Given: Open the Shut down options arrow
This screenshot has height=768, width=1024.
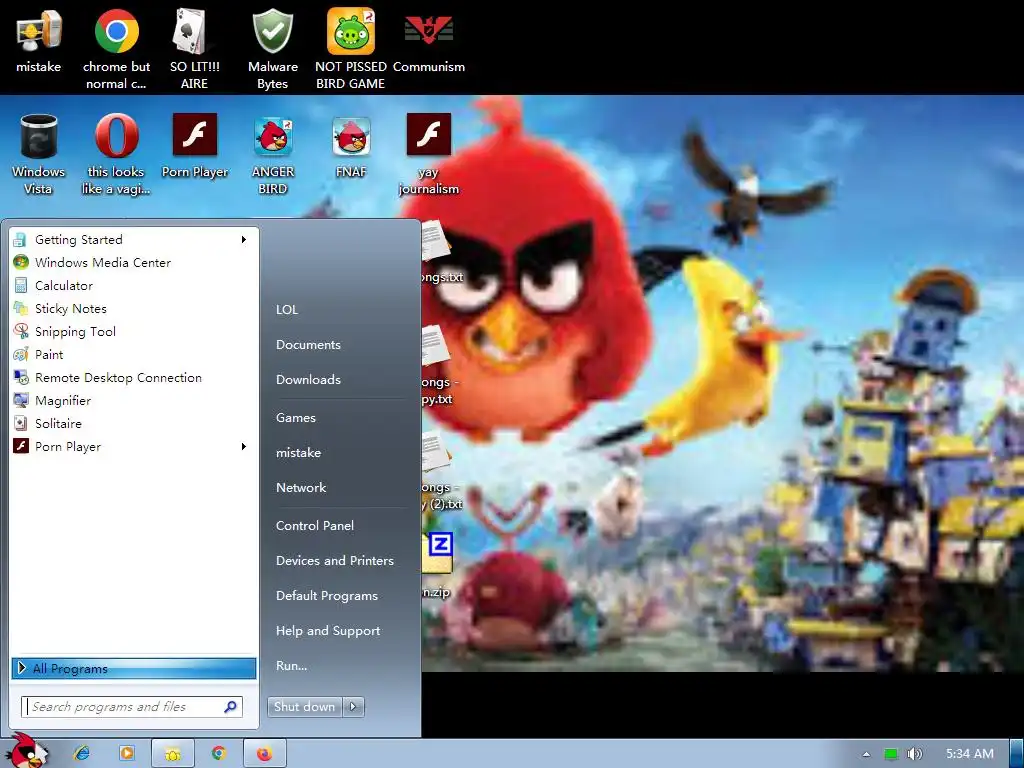Looking at the screenshot, I should pos(353,707).
